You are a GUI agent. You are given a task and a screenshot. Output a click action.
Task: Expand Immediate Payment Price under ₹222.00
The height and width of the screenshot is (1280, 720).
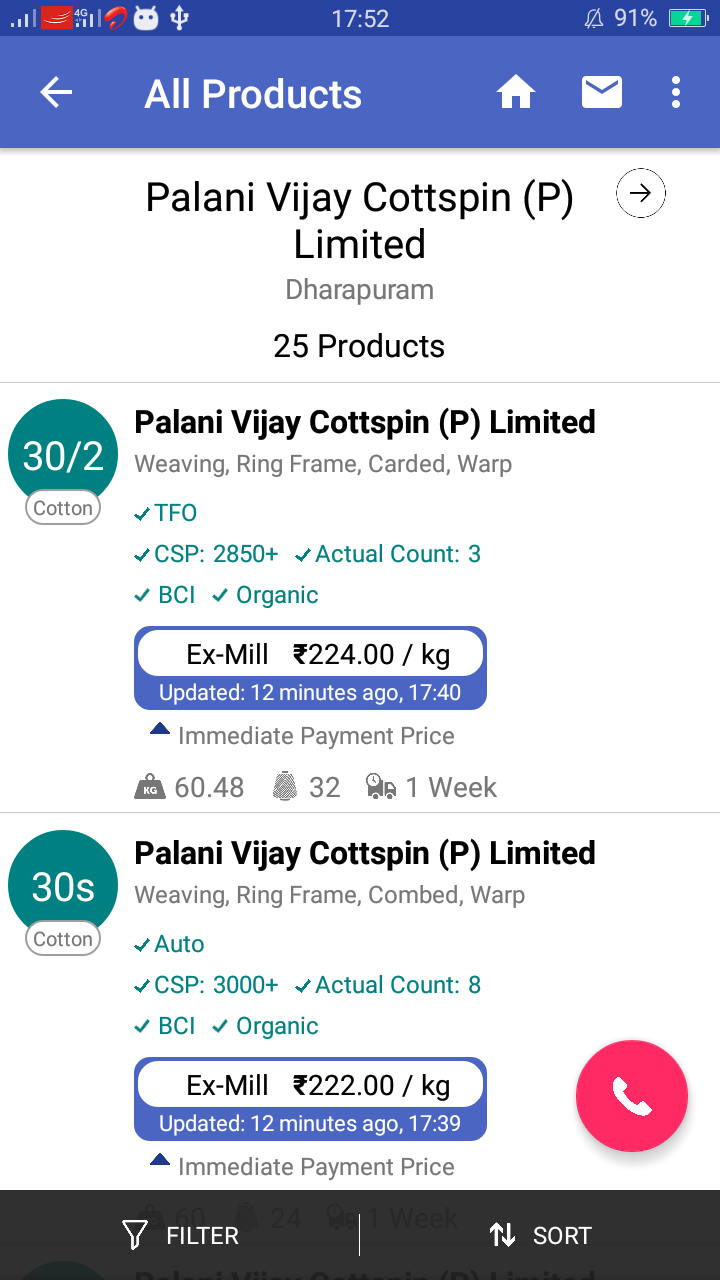(x=301, y=1167)
